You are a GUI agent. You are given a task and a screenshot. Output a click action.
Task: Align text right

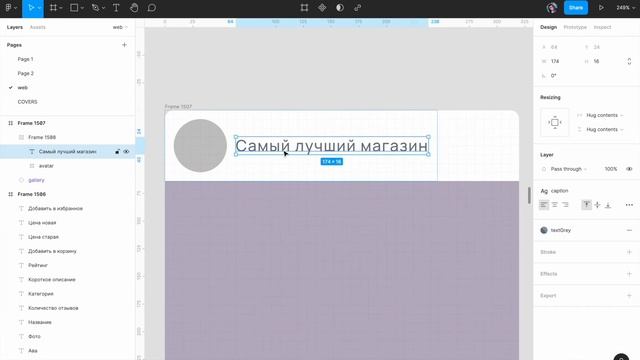click(565, 205)
